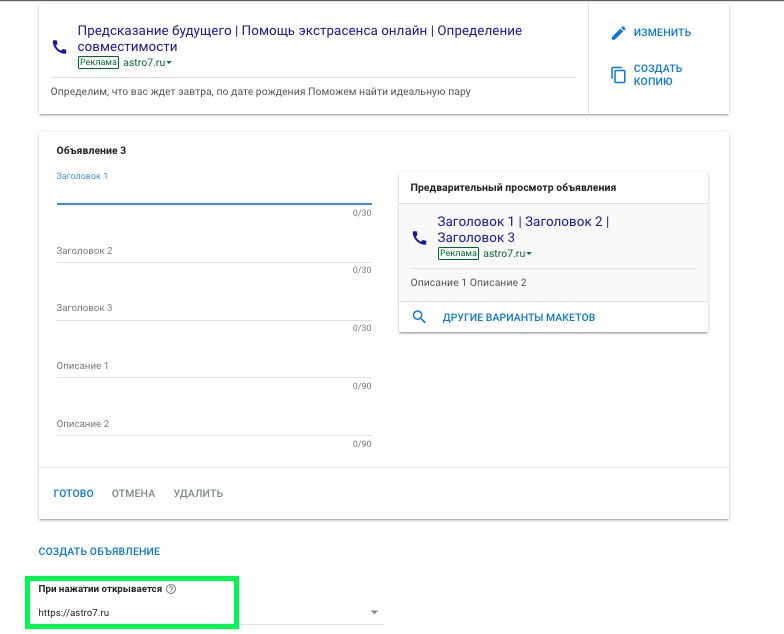Focus the Заголовок 1 input field
784x634 pixels.
point(214,194)
